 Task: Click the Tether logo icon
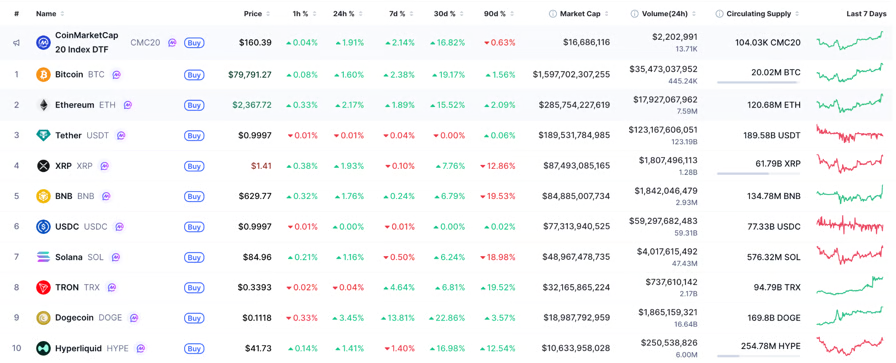(43, 135)
